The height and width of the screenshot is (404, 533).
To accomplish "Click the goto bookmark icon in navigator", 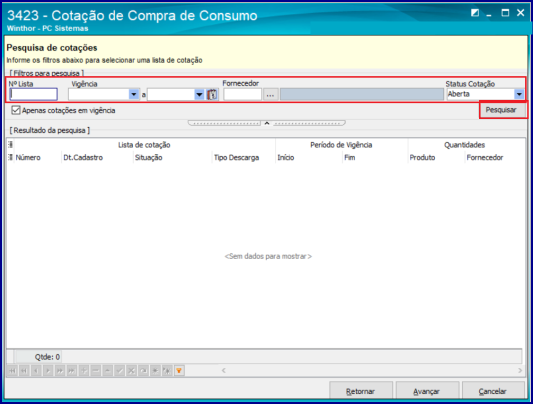I will click(167, 371).
